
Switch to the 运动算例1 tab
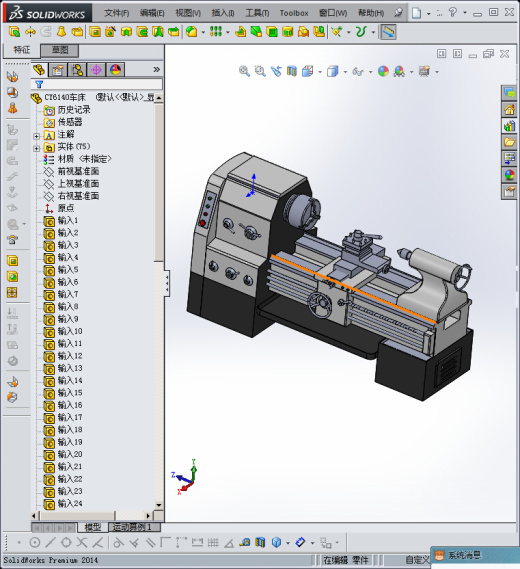pyautogui.click(x=134, y=527)
